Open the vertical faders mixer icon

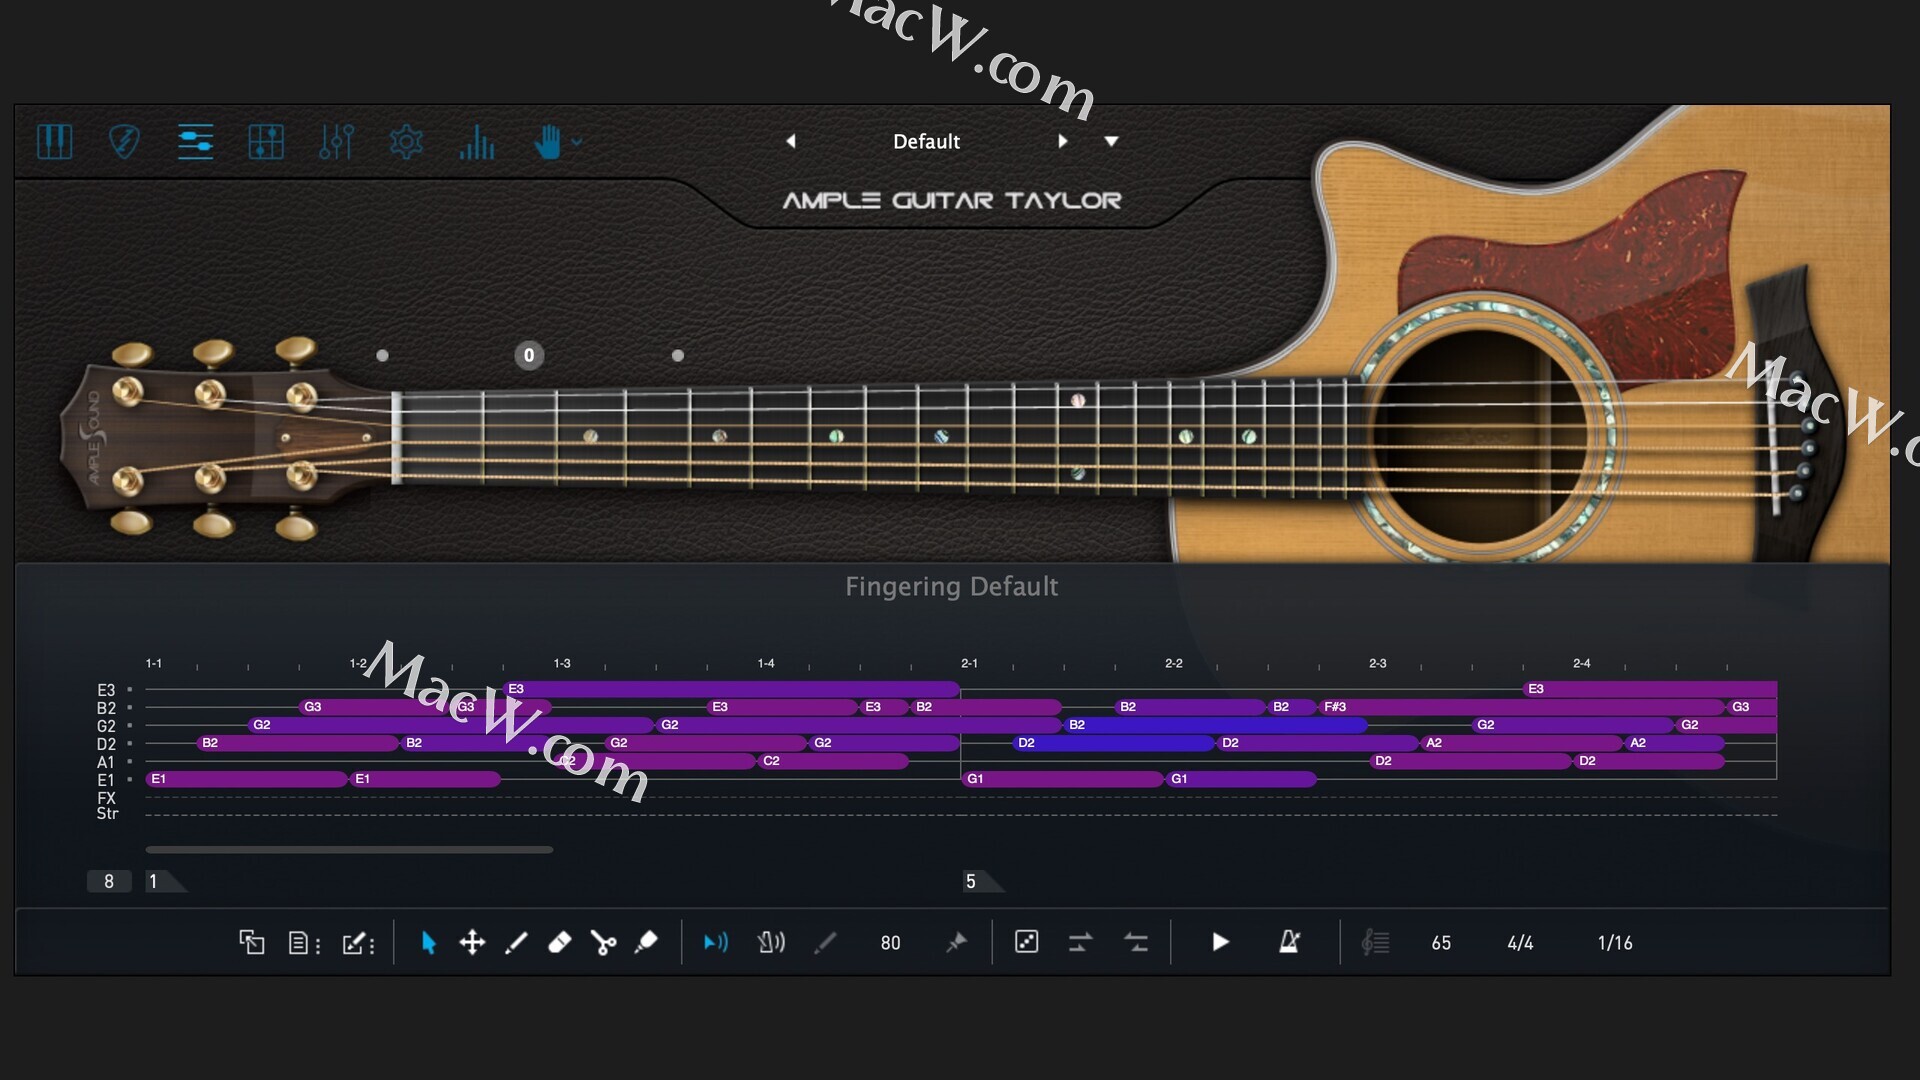[x=336, y=142]
